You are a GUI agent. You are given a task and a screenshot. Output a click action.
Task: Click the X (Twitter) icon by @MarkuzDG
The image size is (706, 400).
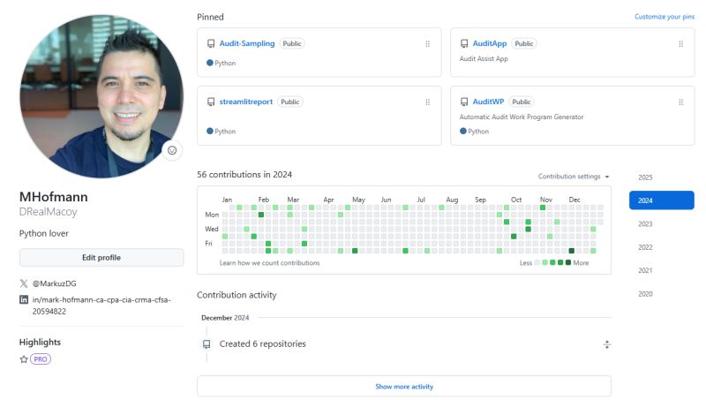point(24,283)
